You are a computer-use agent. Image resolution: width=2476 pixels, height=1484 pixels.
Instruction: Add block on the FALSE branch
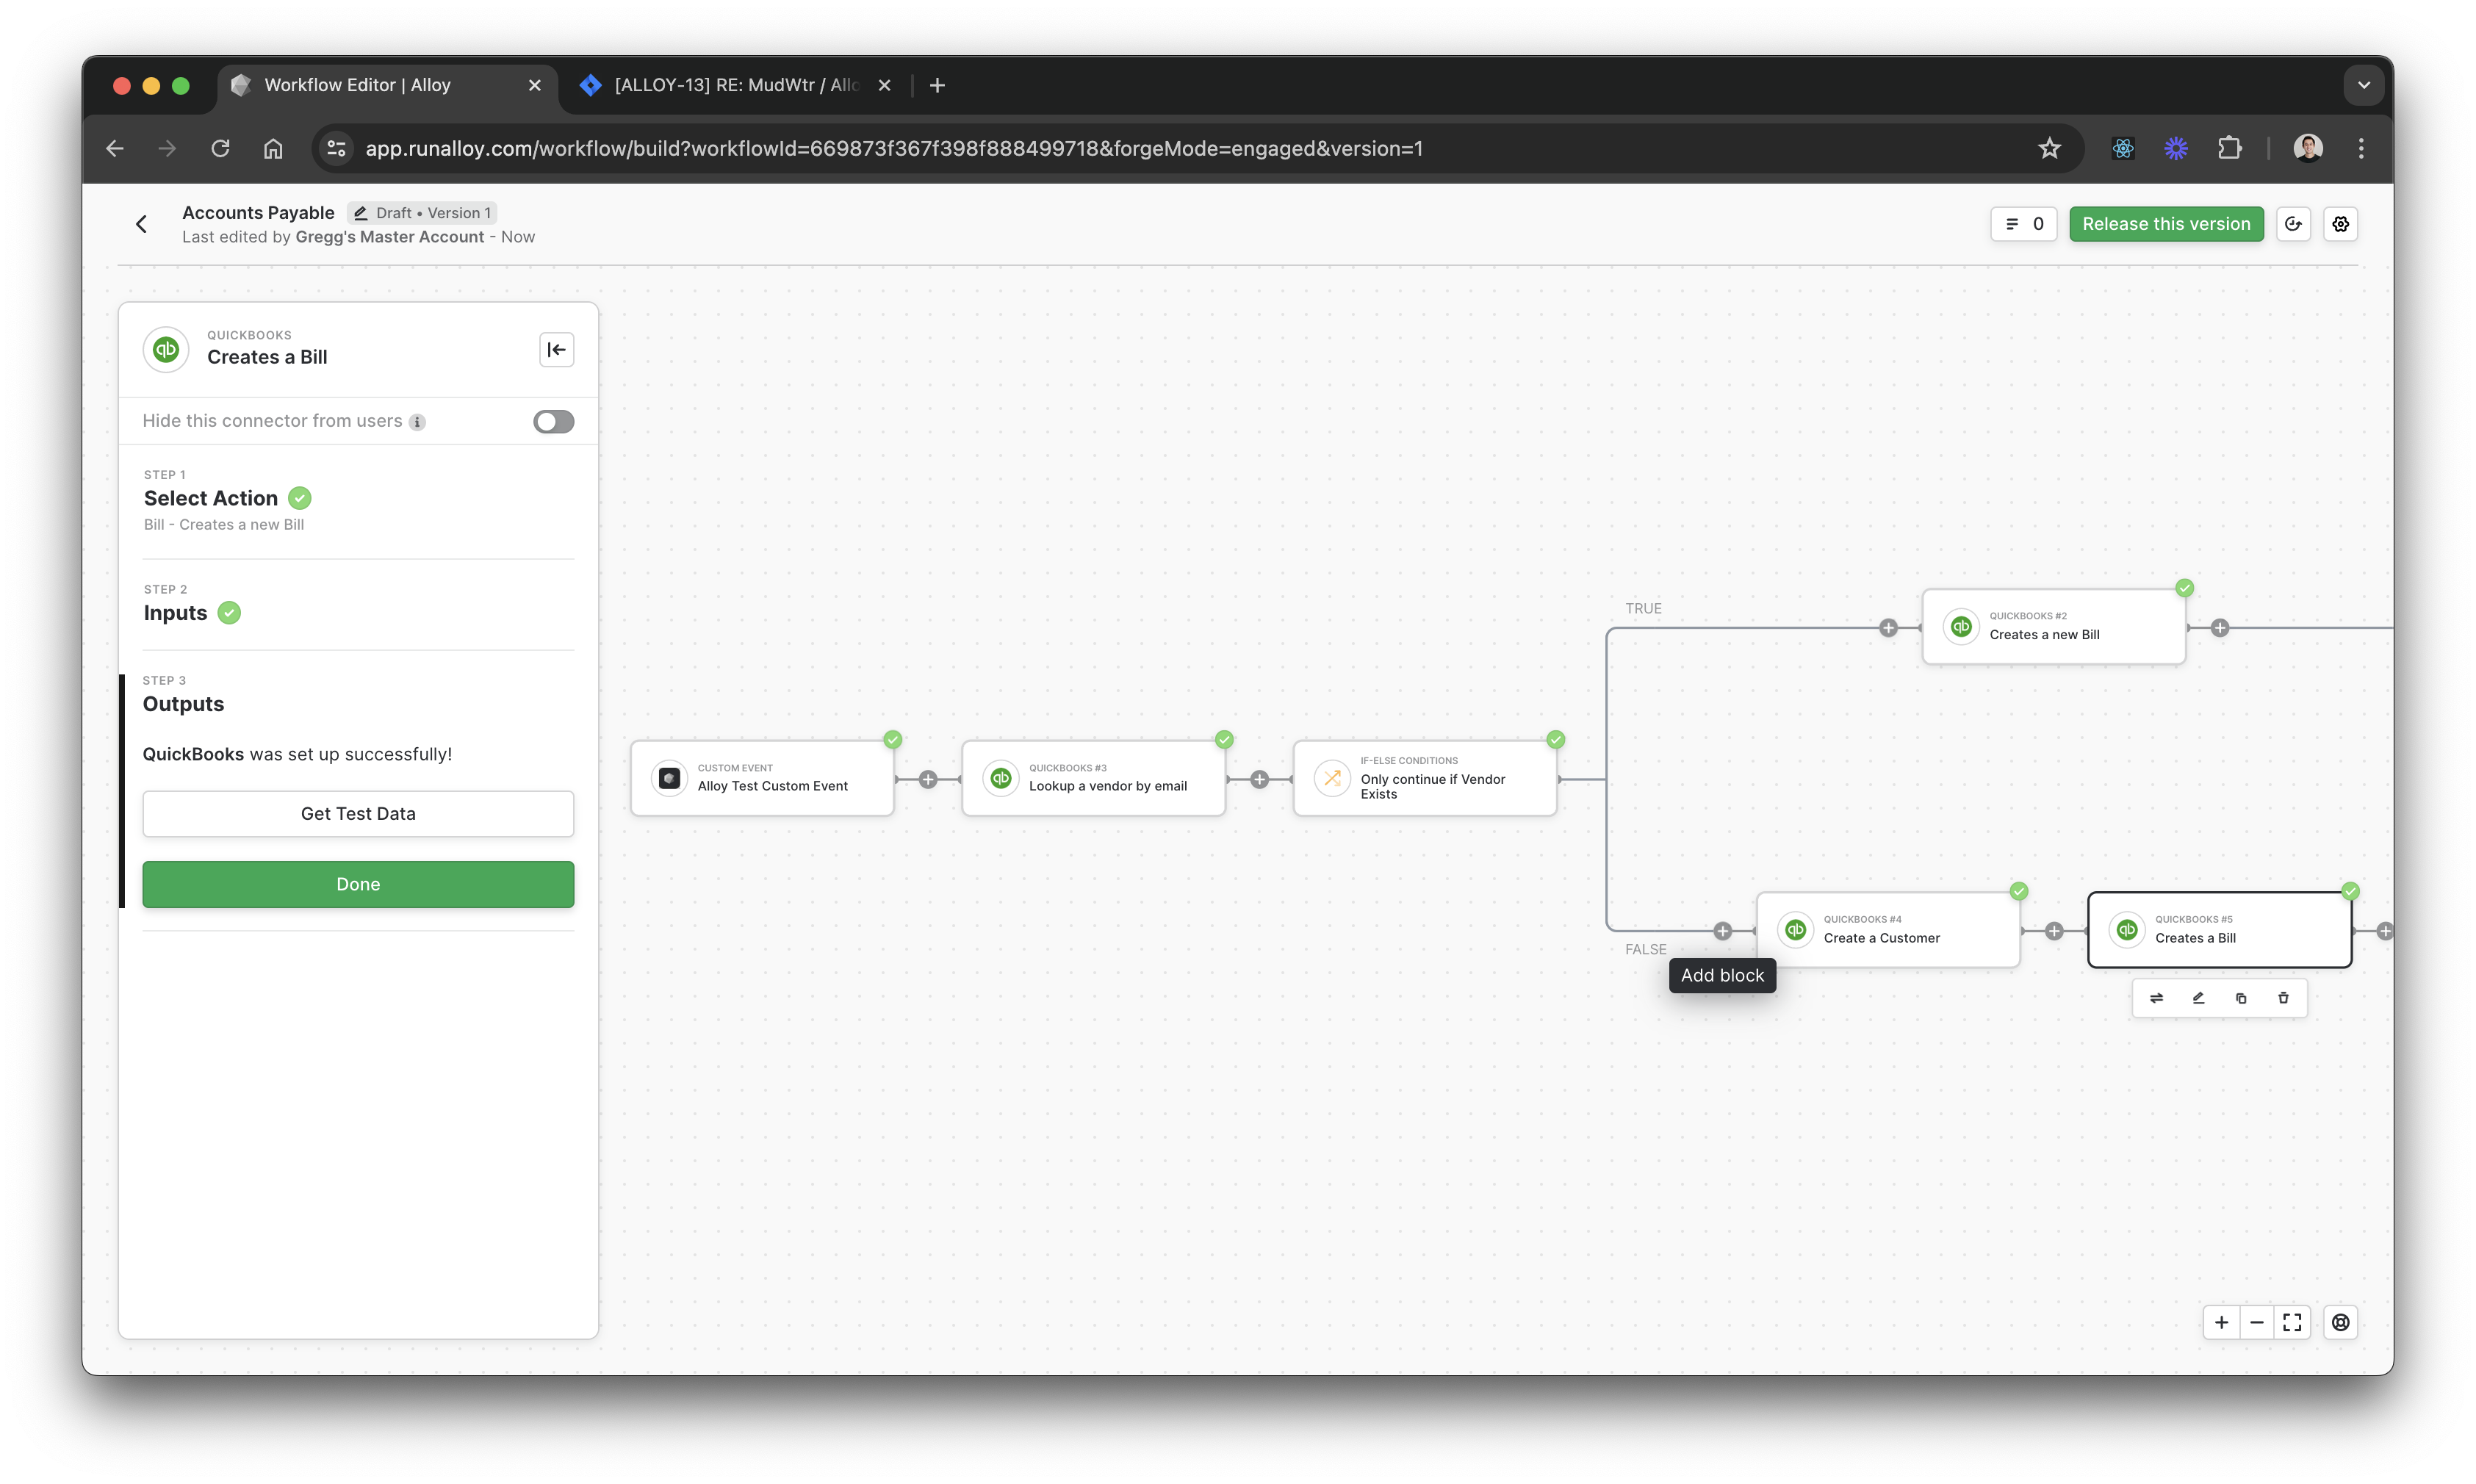[x=1722, y=931]
